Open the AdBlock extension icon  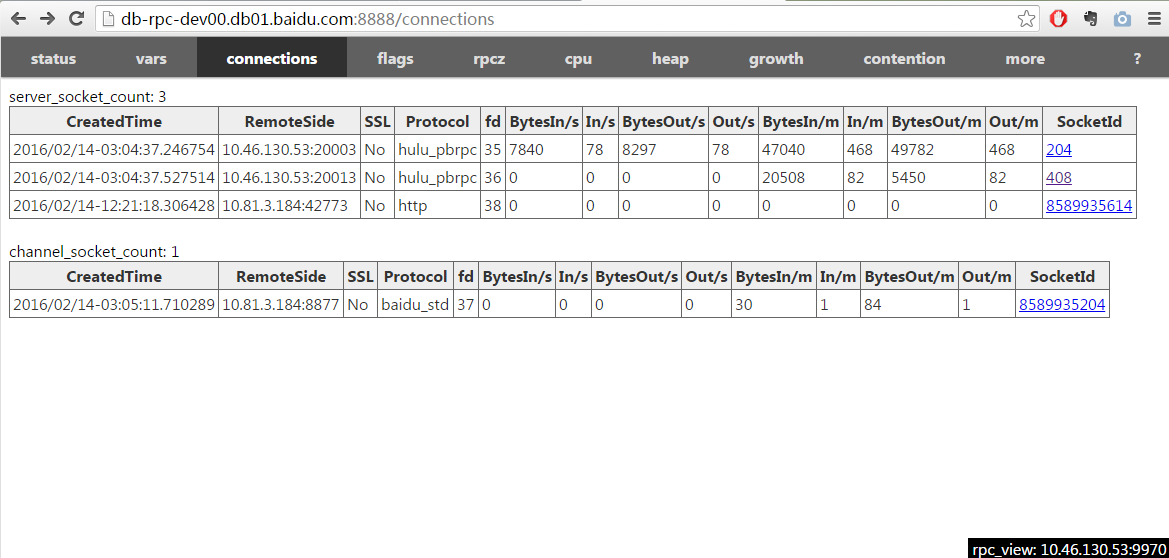[1059, 19]
